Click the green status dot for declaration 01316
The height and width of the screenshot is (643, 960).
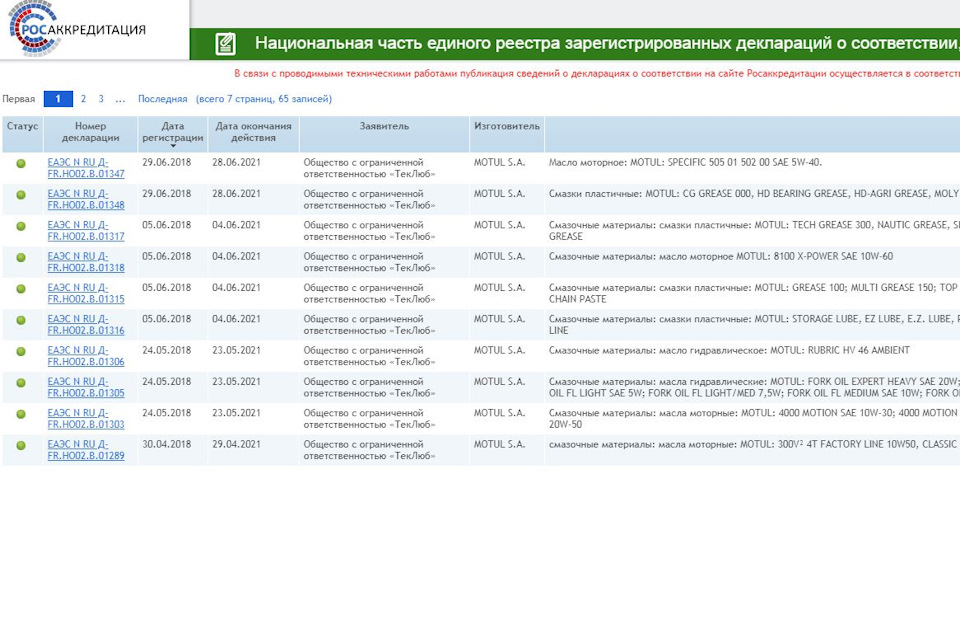(x=21, y=320)
